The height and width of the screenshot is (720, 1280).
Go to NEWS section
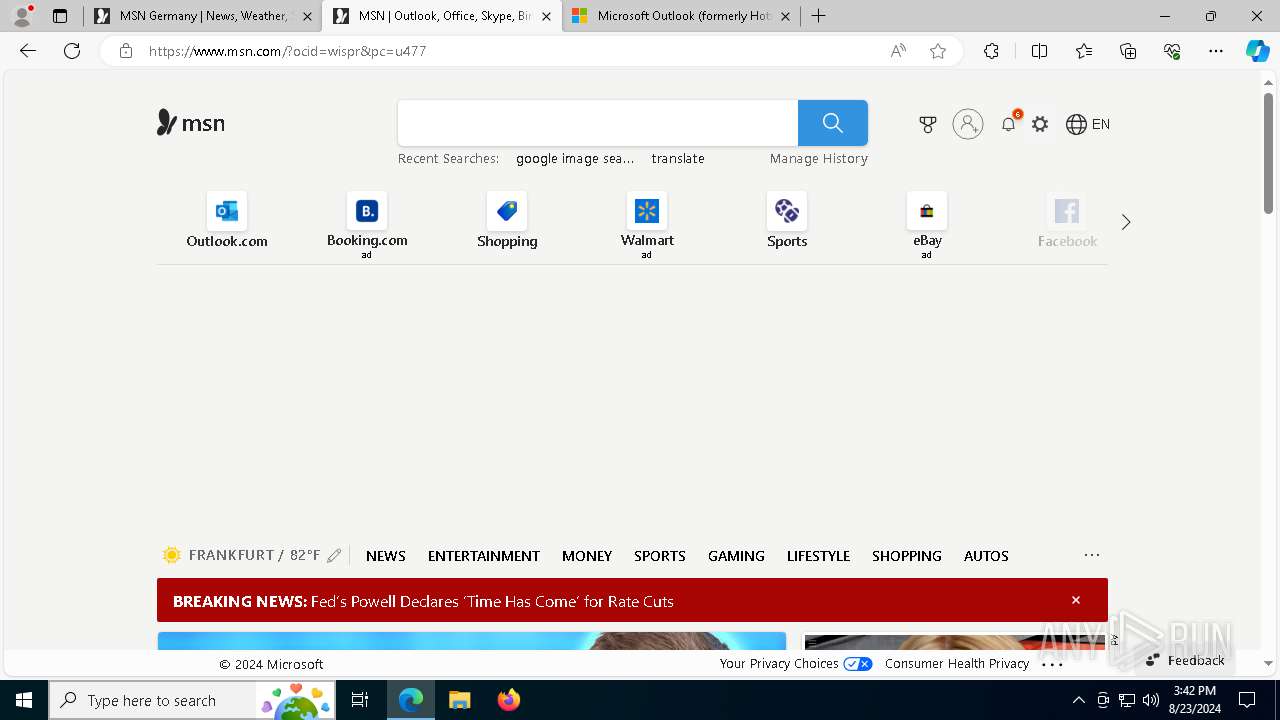point(386,556)
